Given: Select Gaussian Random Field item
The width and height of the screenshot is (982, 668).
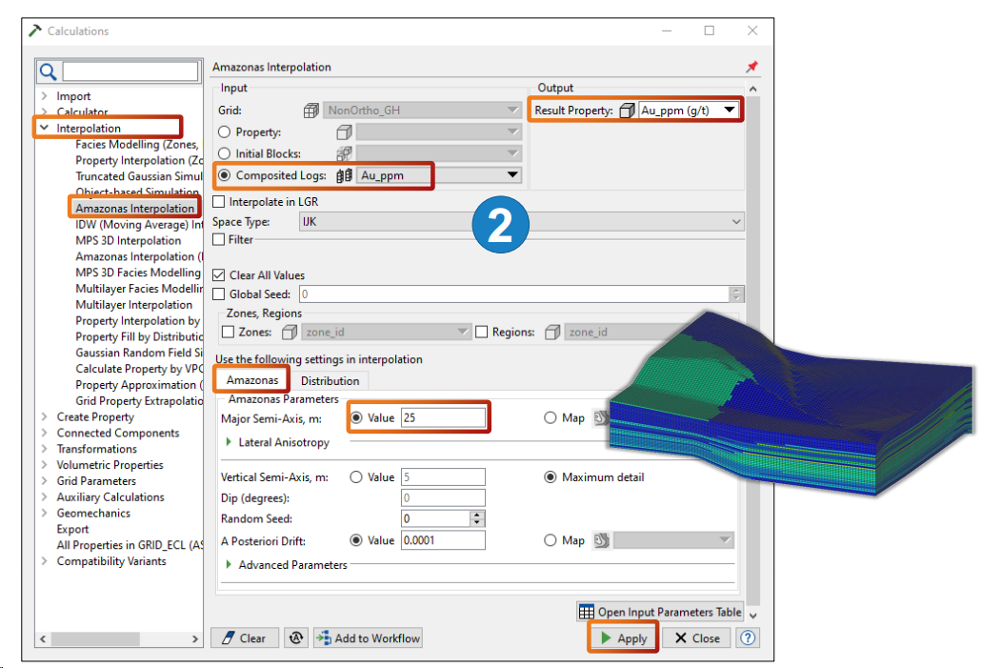Looking at the screenshot, I should click(138, 352).
